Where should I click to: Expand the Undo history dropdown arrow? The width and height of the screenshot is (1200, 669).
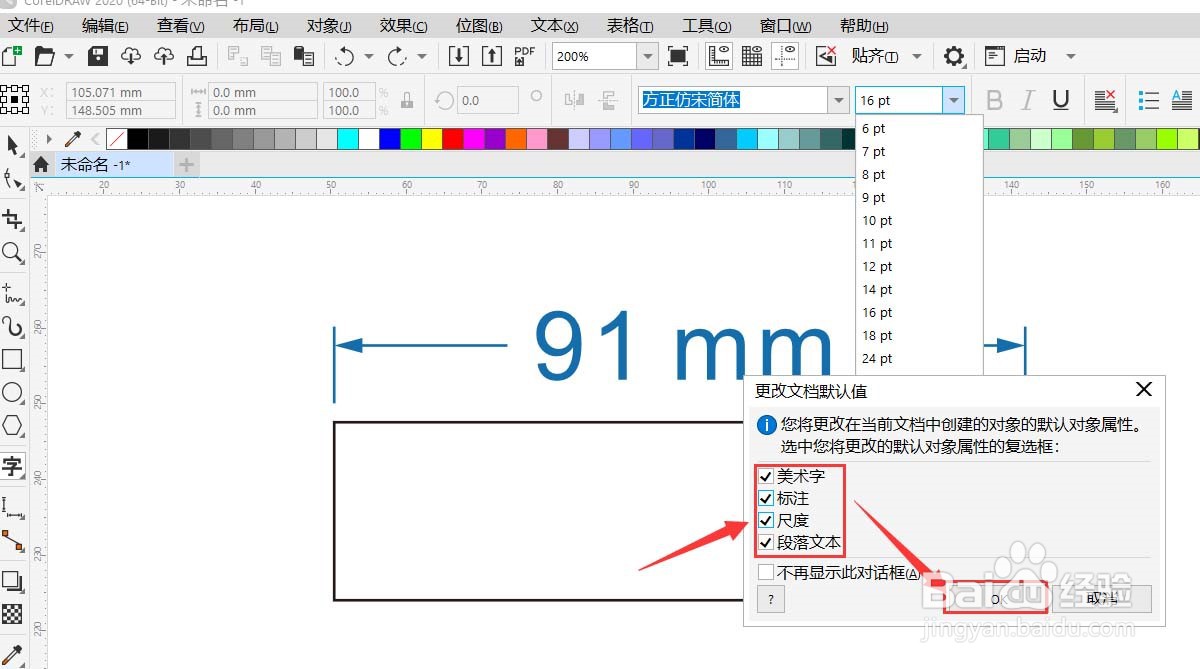[369, 56]
